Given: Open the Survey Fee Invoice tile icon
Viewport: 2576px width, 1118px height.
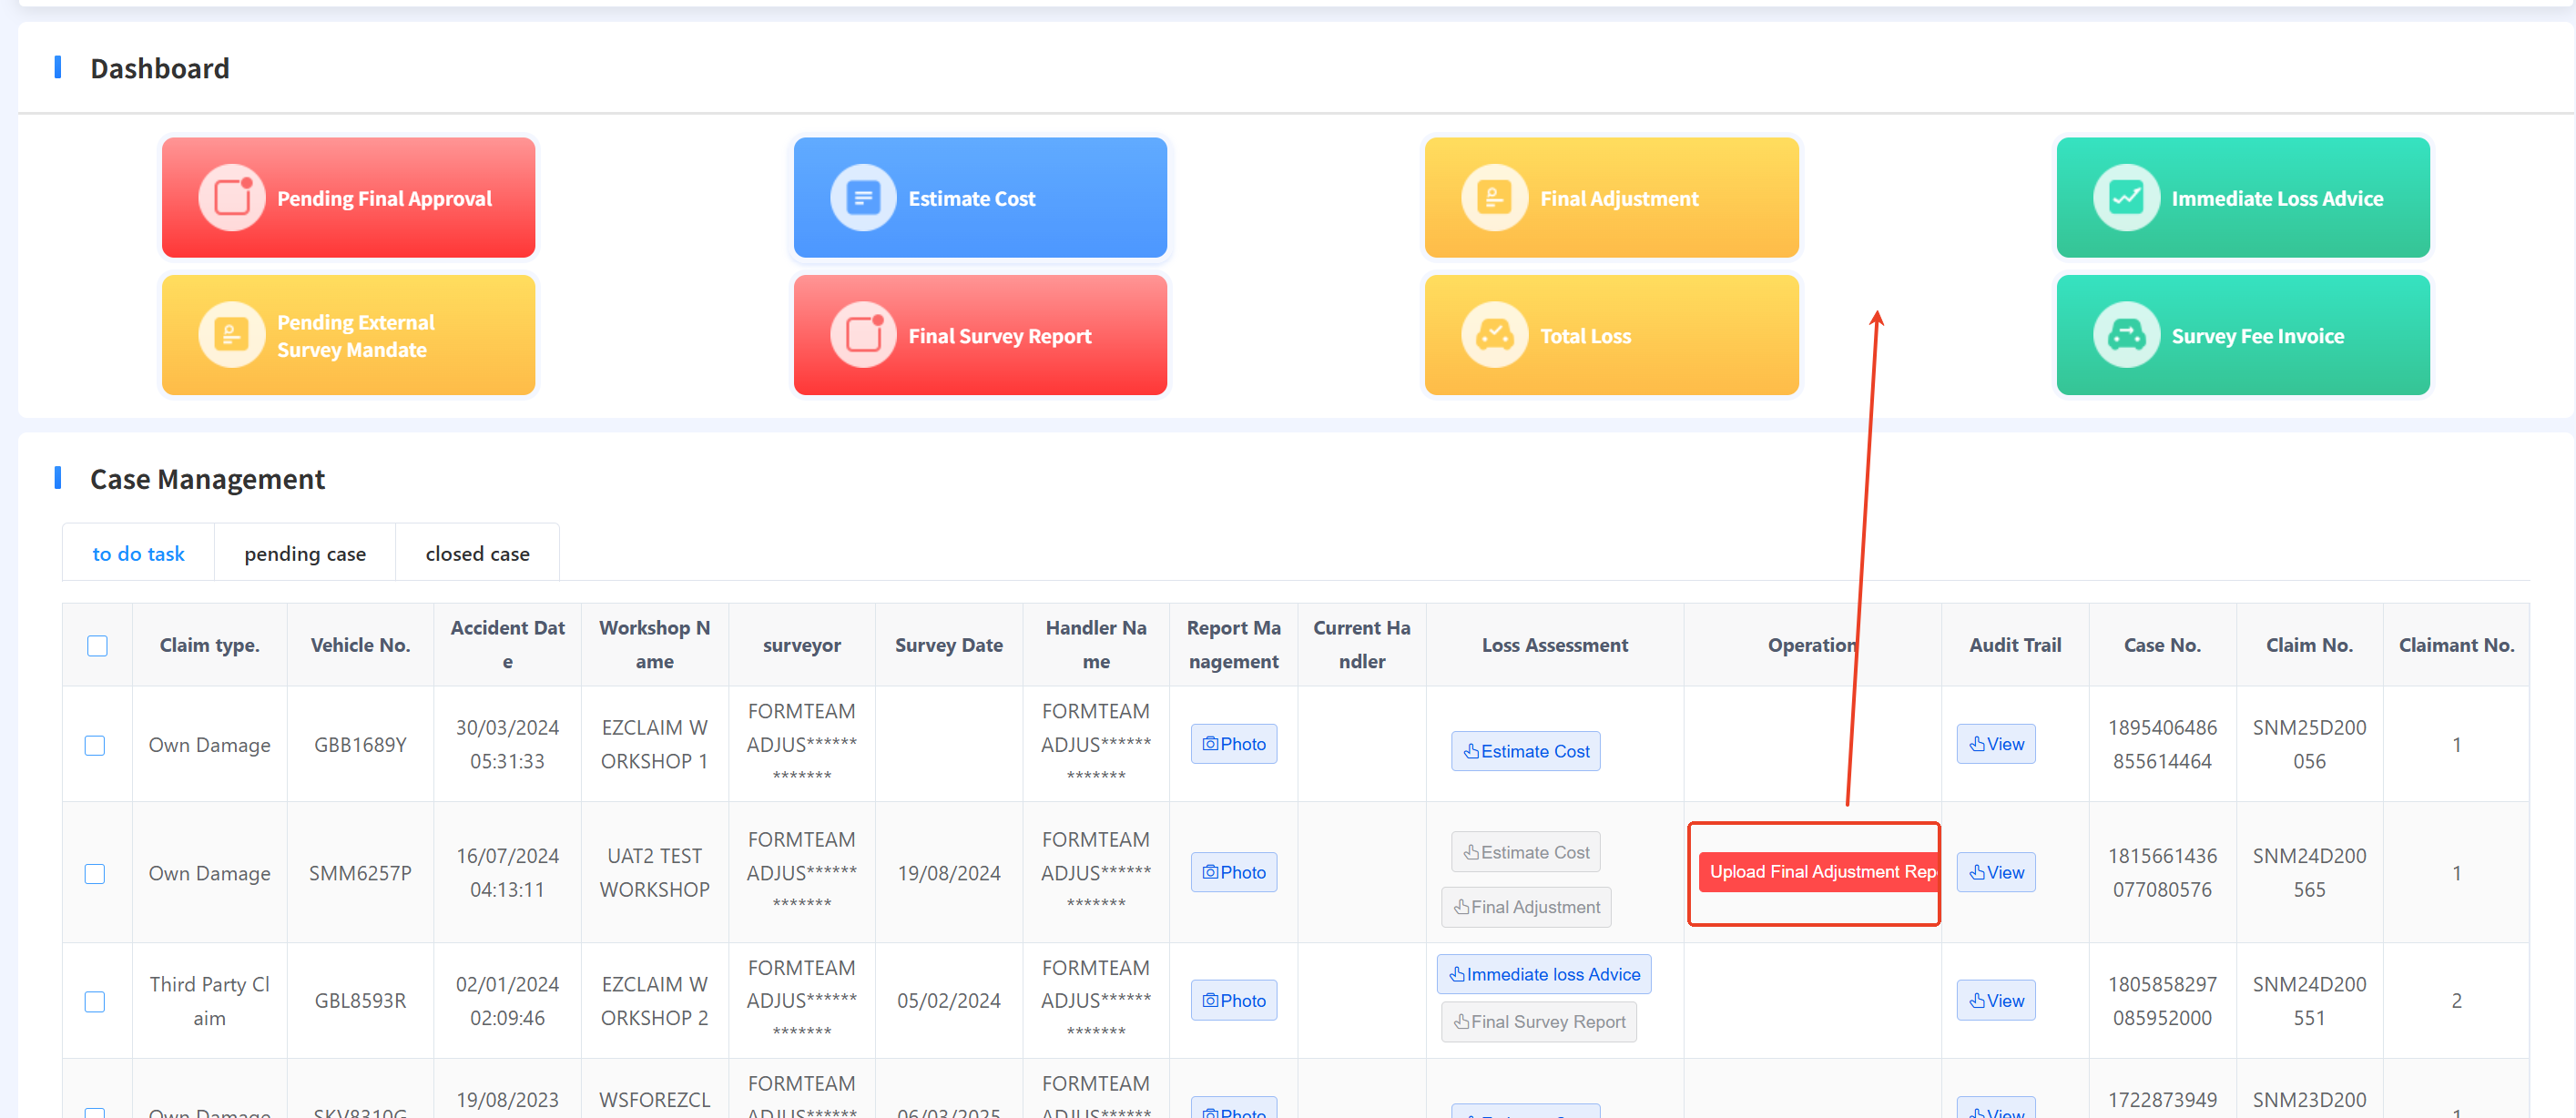Looking at the screenshot, I should pyautogui.click(x=2126, y=335).
